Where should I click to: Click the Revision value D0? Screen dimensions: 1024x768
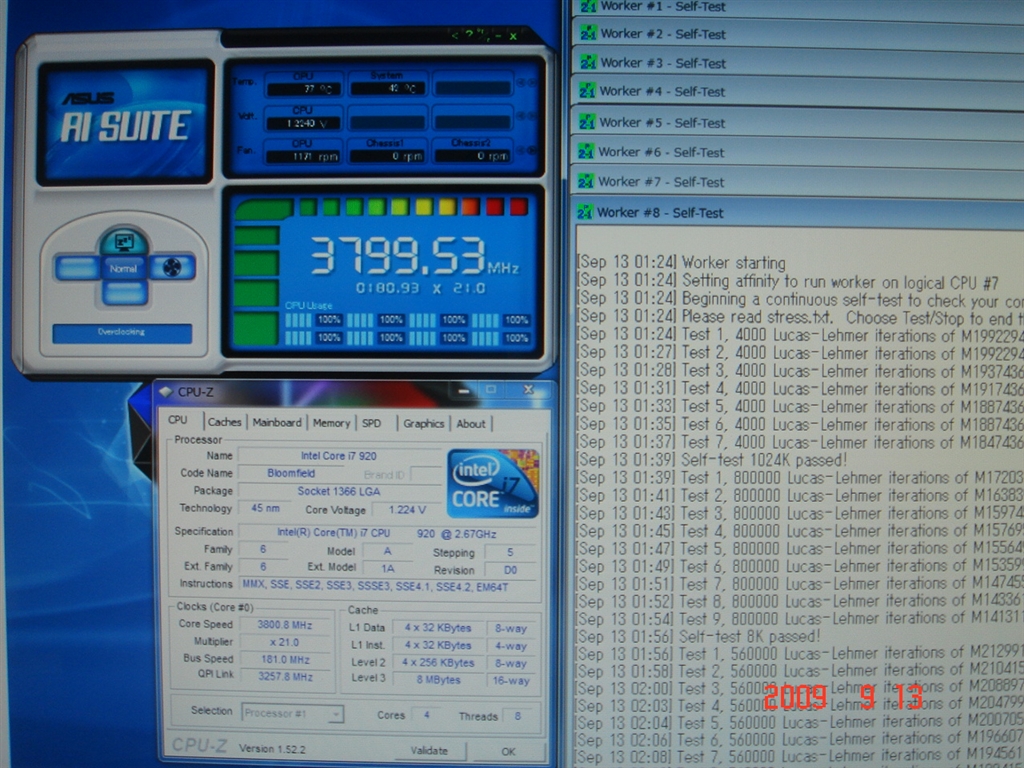coord(510,570)
